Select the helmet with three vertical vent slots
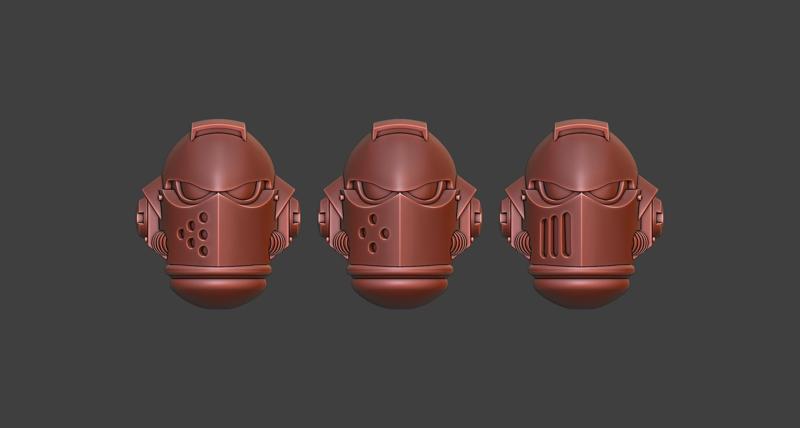The image size is (800, 428). pyautogui.click(x=582, y=214)
